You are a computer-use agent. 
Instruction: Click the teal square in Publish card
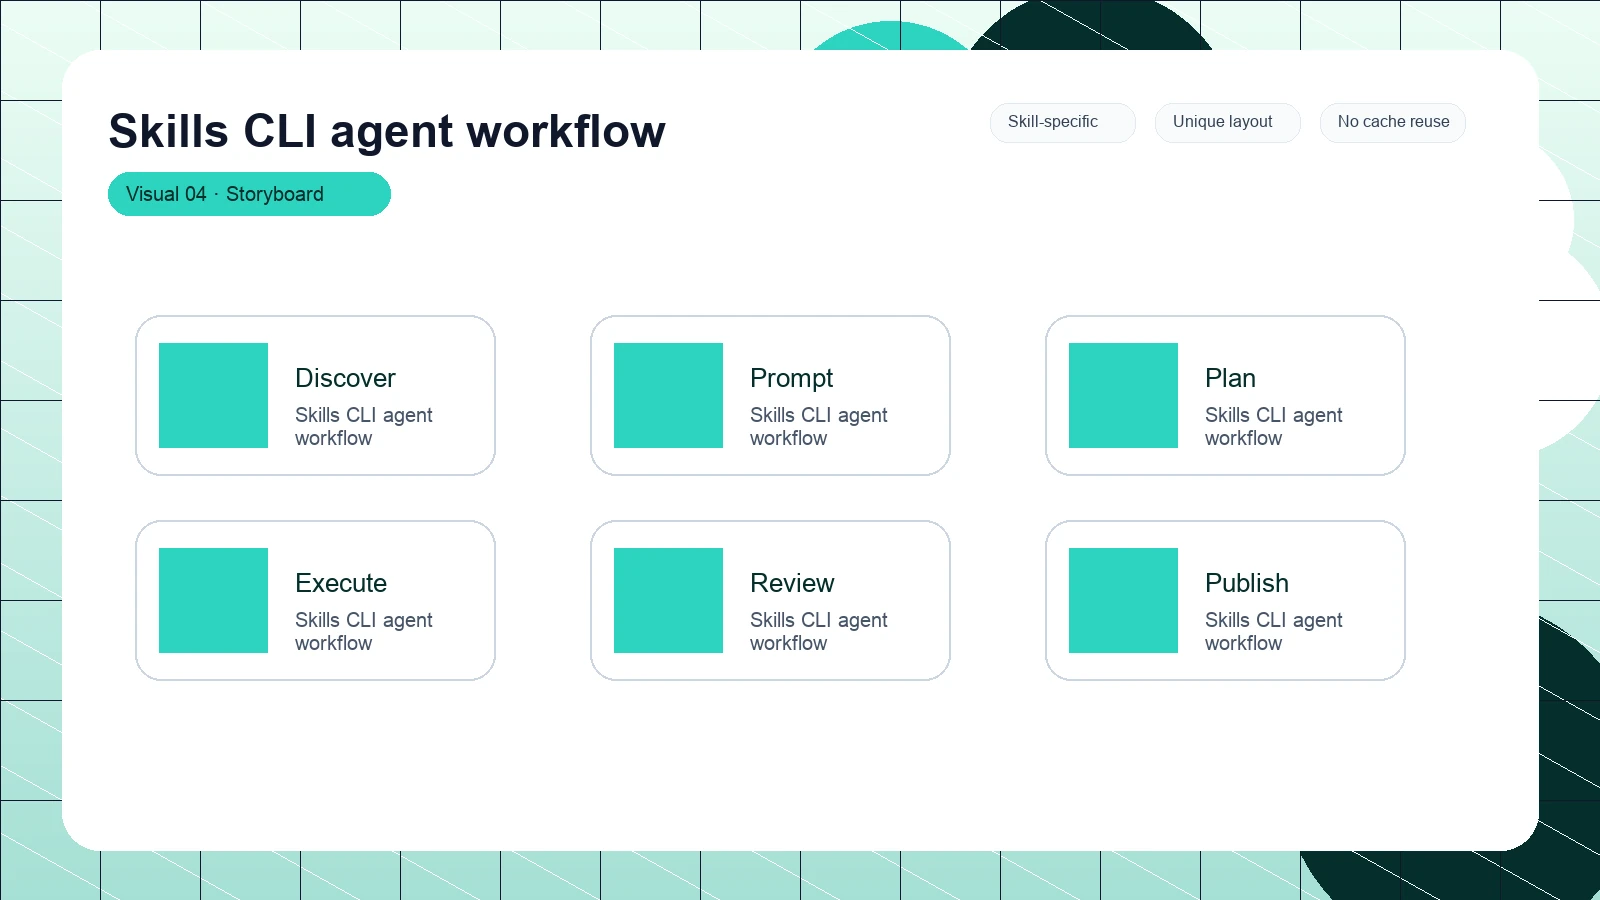1123,600
